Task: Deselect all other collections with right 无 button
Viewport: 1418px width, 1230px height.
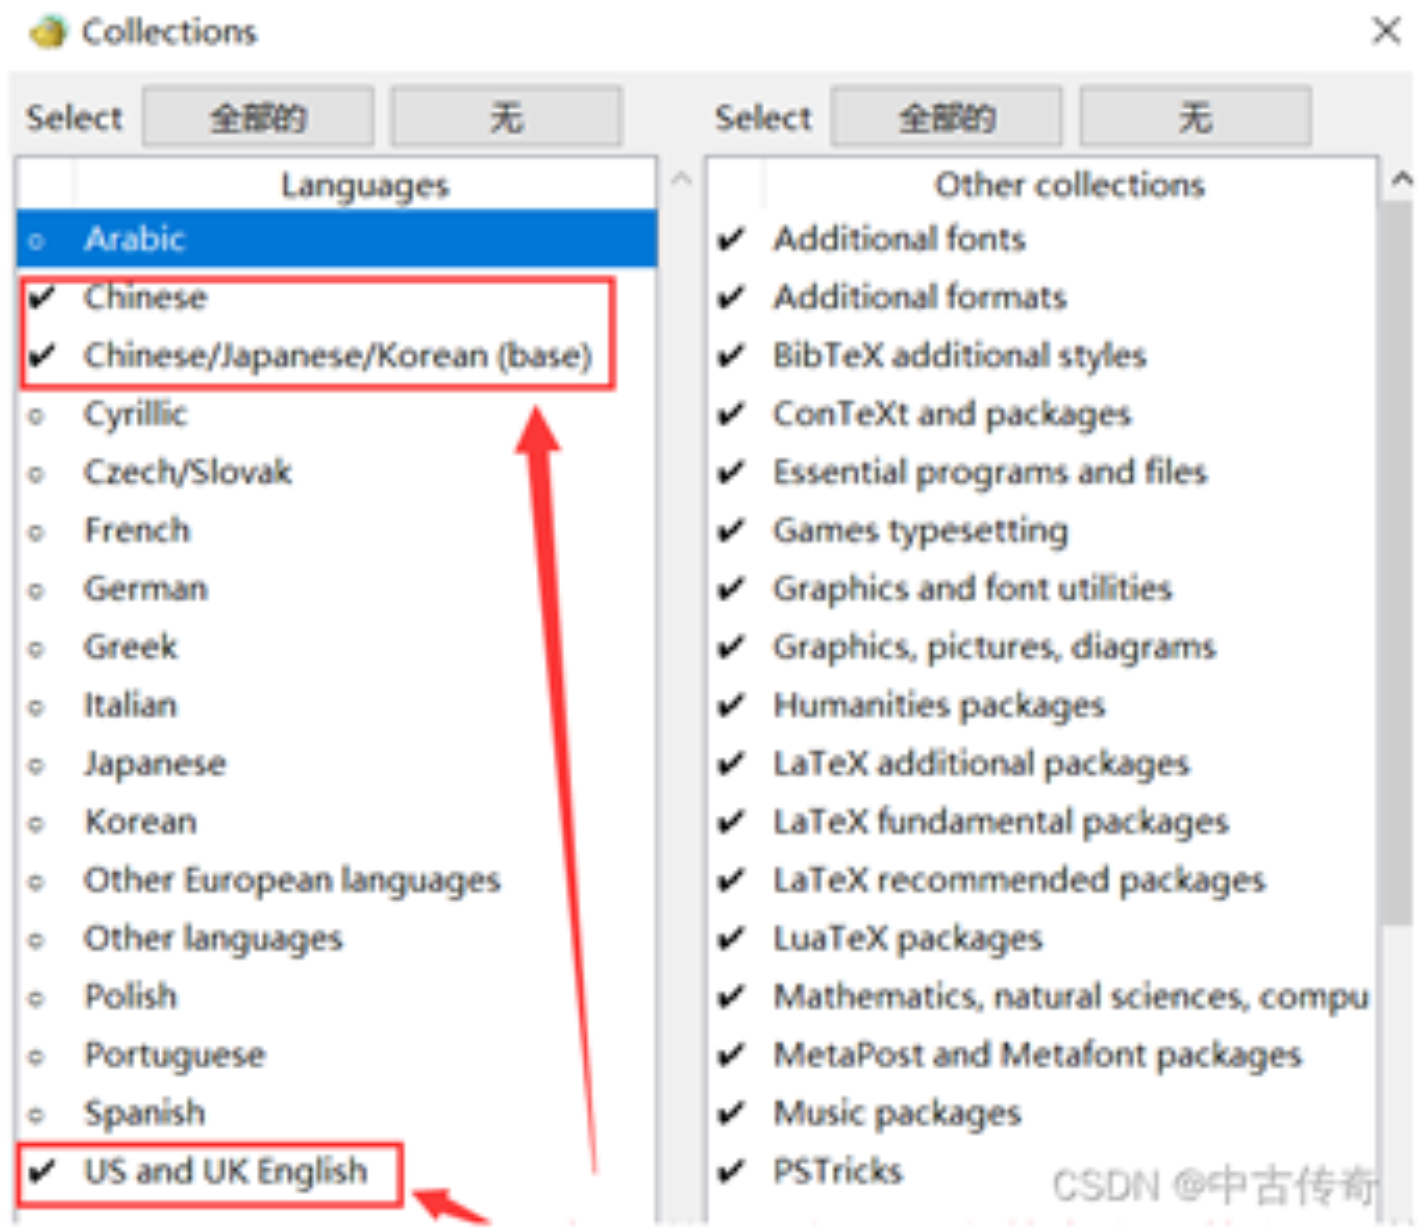Action: pyautogui.click(x=1195, y=117)
